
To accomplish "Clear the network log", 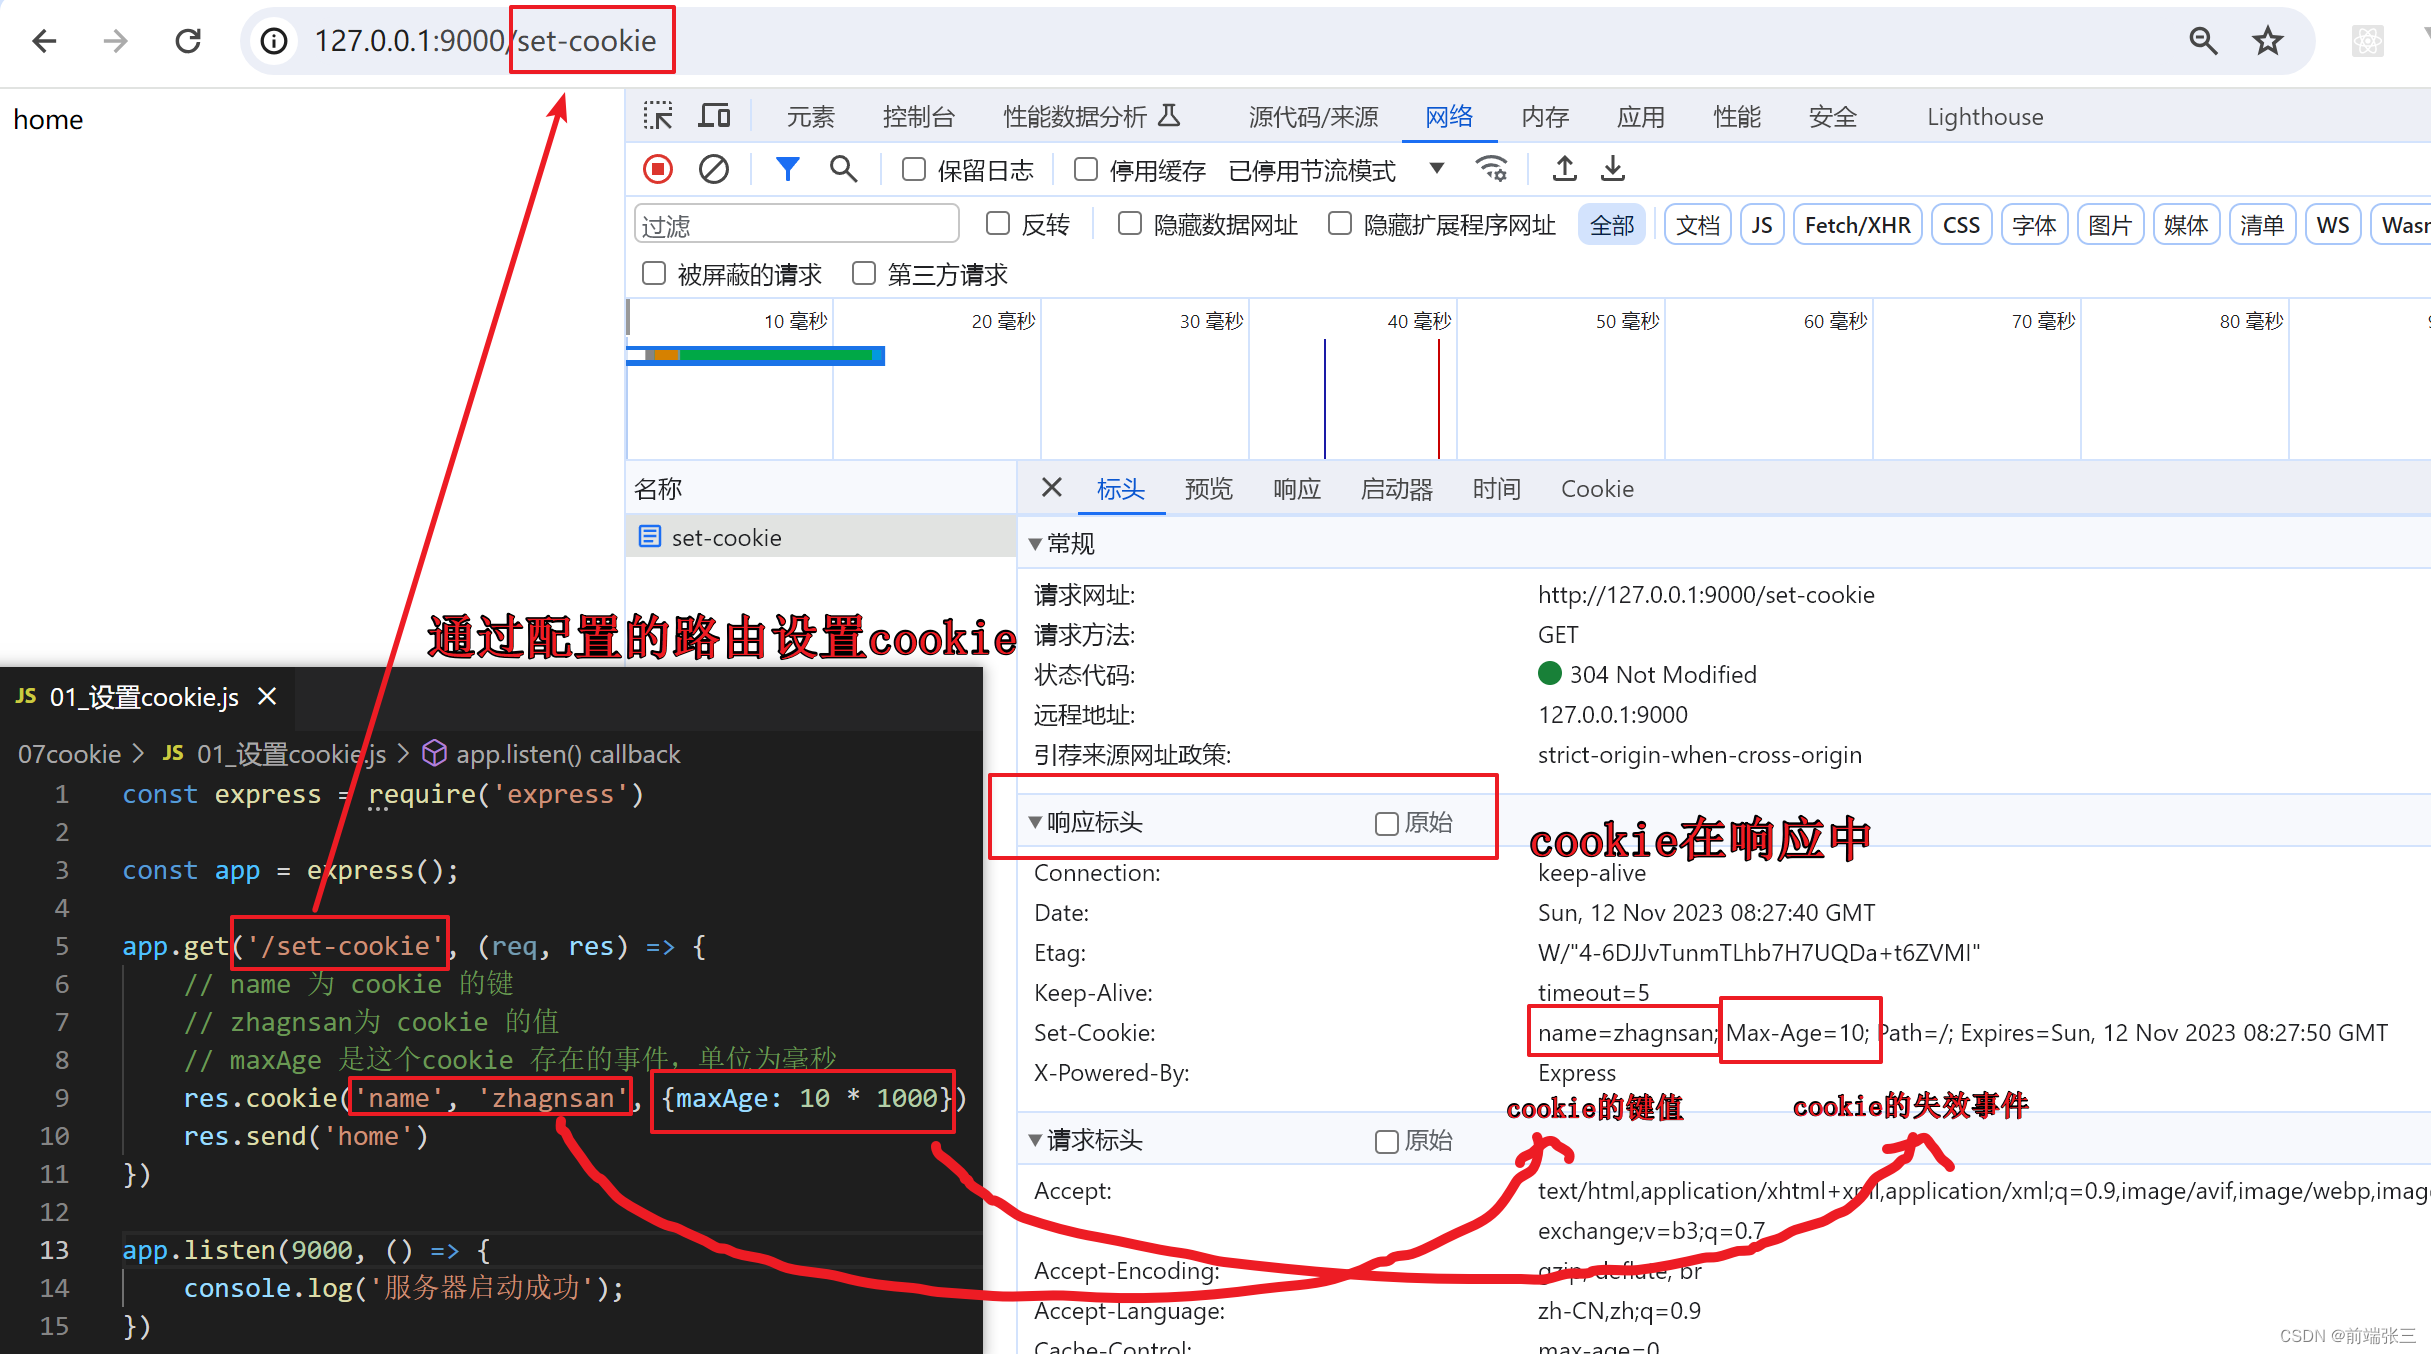I will tap(714, 169).
